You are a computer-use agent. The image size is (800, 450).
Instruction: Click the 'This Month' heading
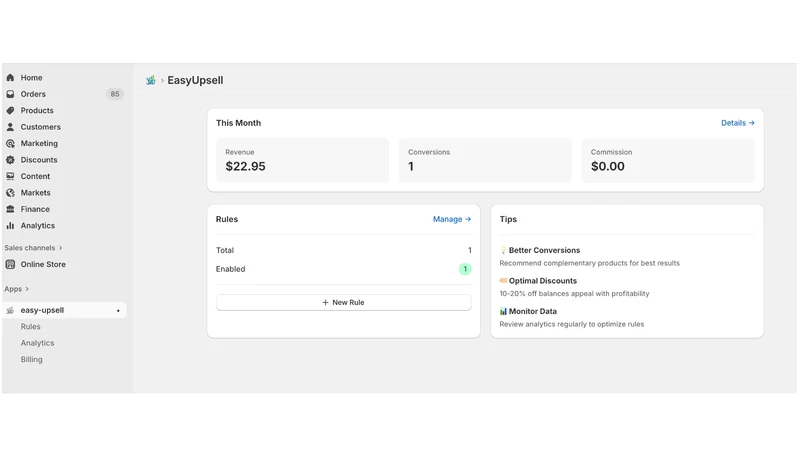pyautogui.click(x=238, y=123)
